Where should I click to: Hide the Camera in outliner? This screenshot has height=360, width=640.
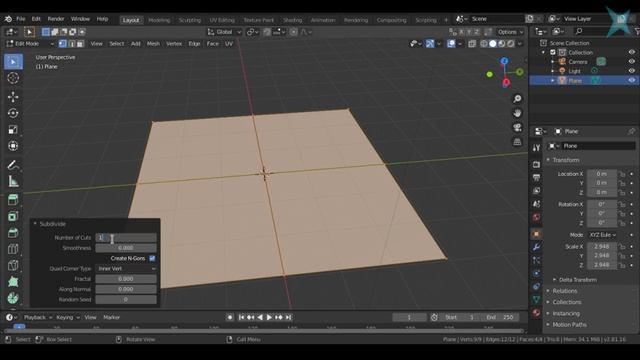tap(631, 62)
